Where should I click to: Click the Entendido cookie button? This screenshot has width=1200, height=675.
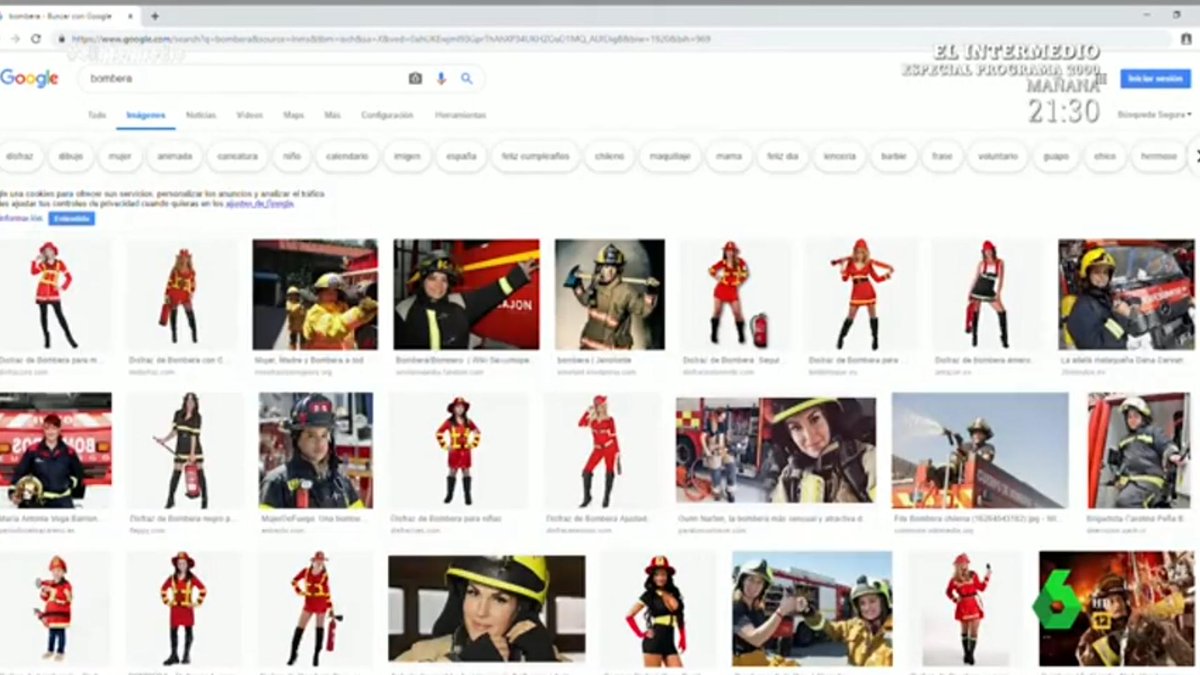pos(71,218)
